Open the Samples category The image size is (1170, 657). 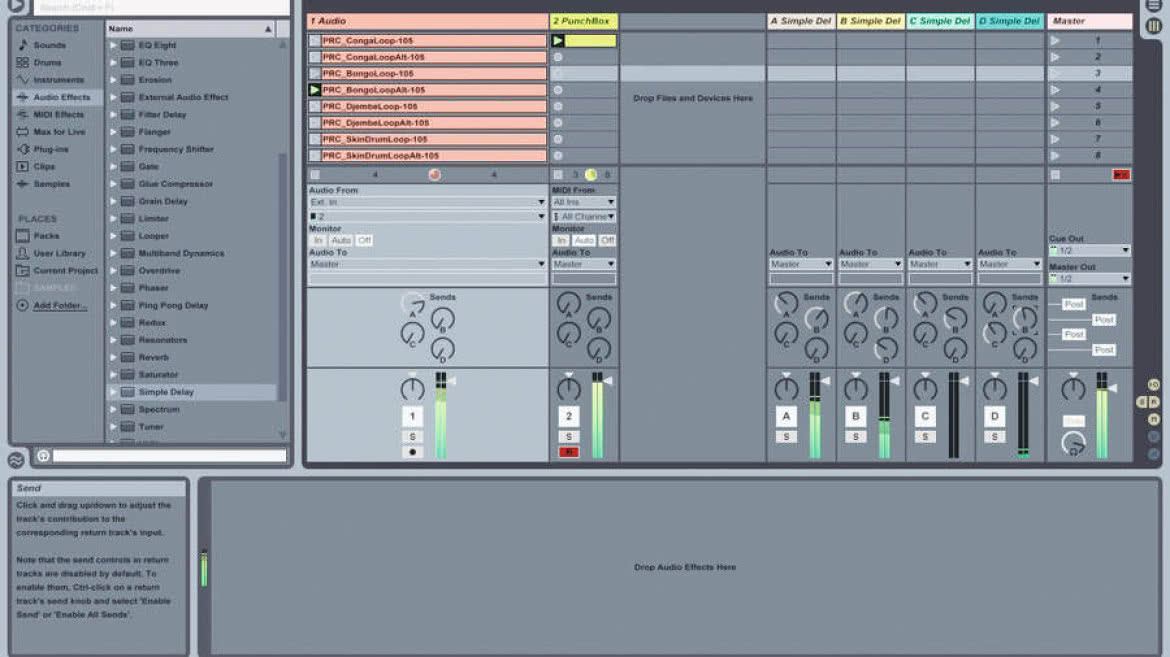click(51, 184)
